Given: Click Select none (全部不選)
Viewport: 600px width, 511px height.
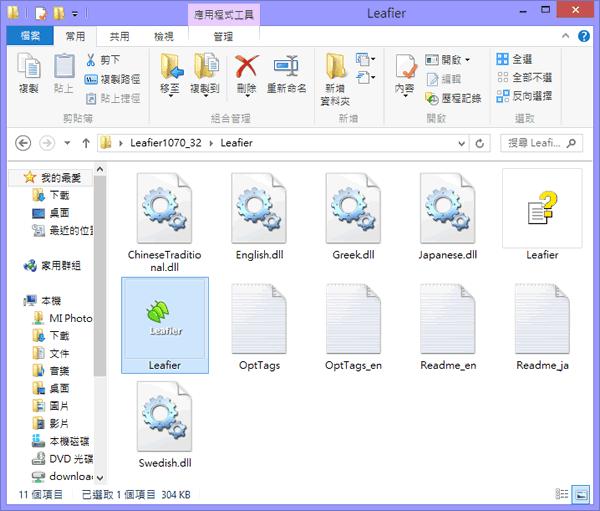Looking at the screenshot, I should coord(524,78).
